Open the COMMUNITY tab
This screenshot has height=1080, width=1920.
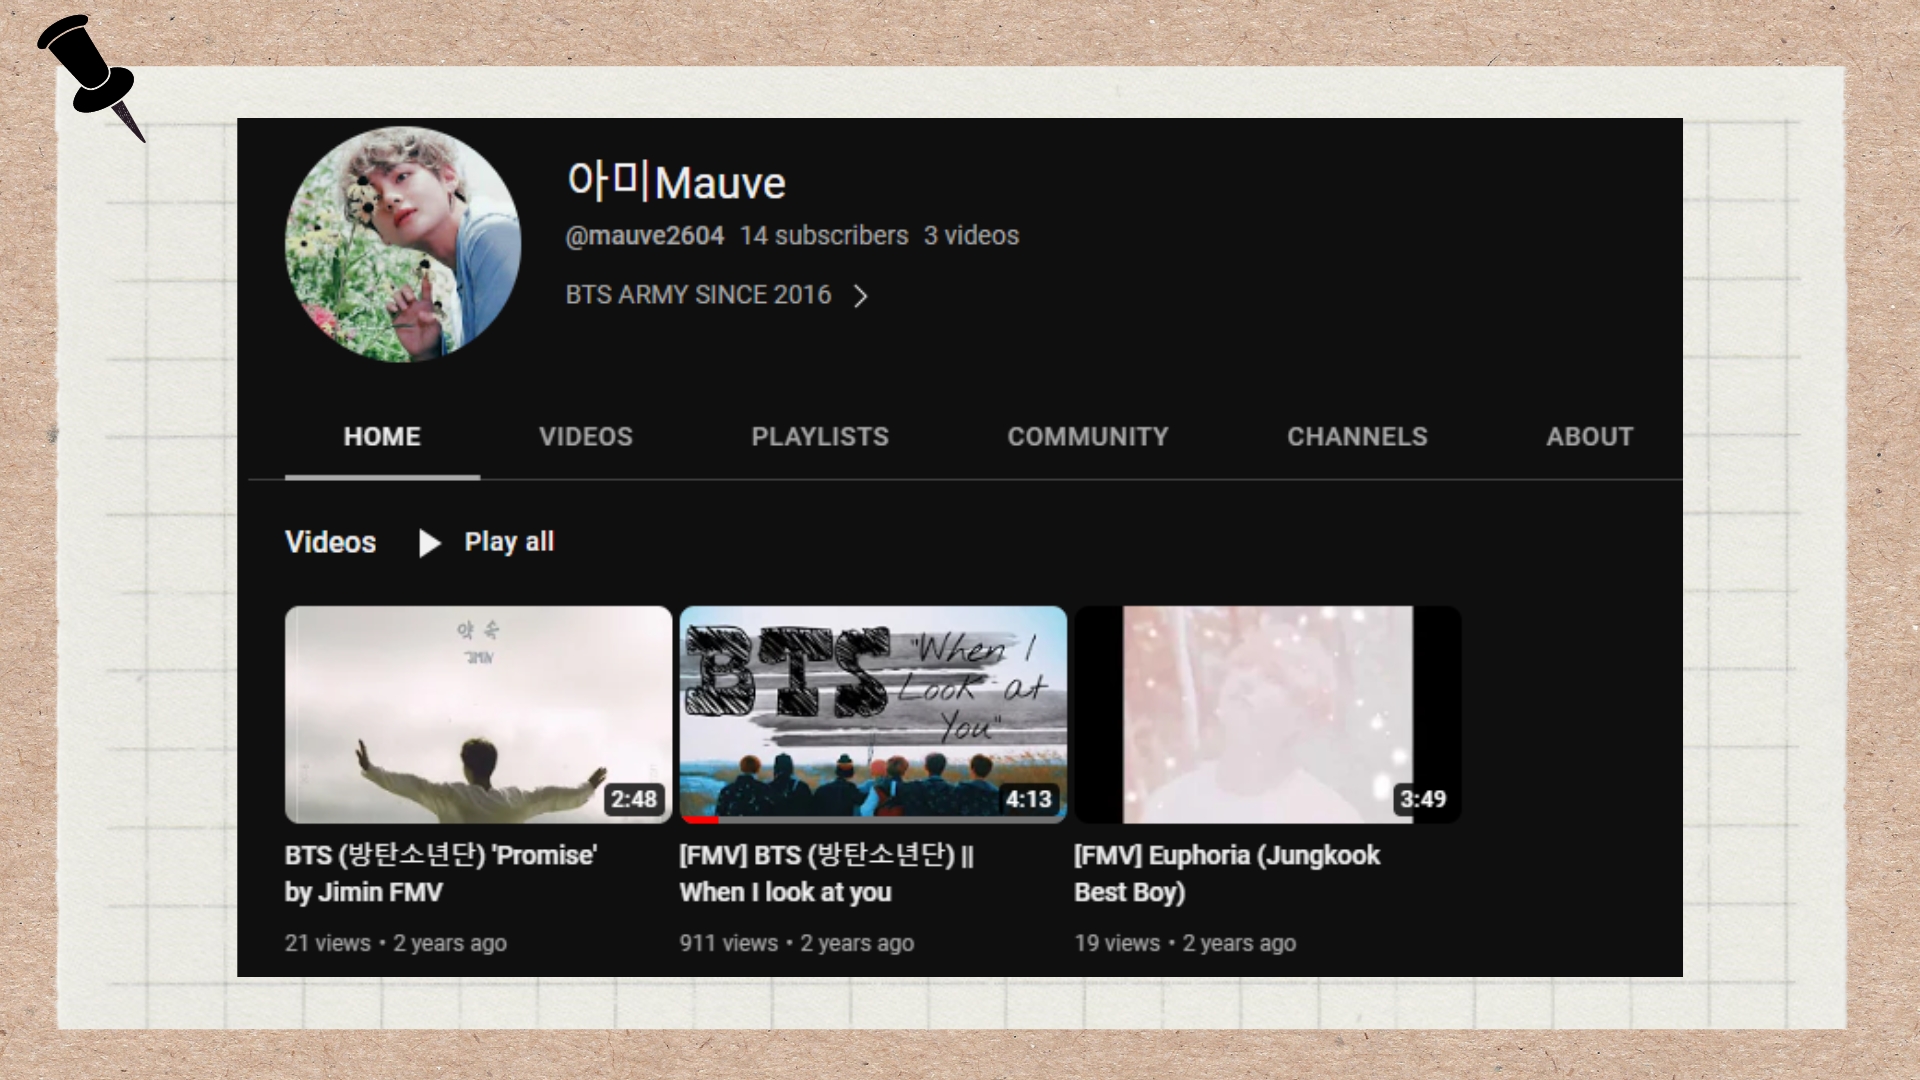coord(1088,437)
